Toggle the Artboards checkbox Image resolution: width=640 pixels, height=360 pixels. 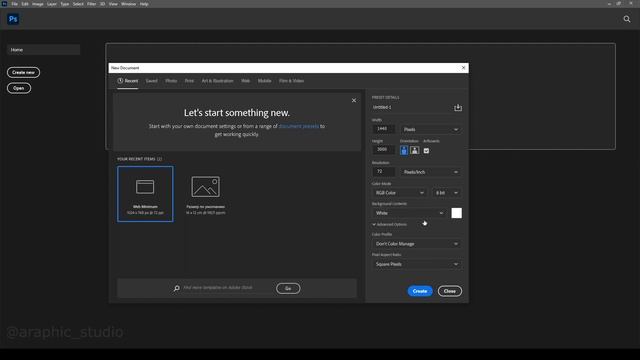tap(426, 151)
